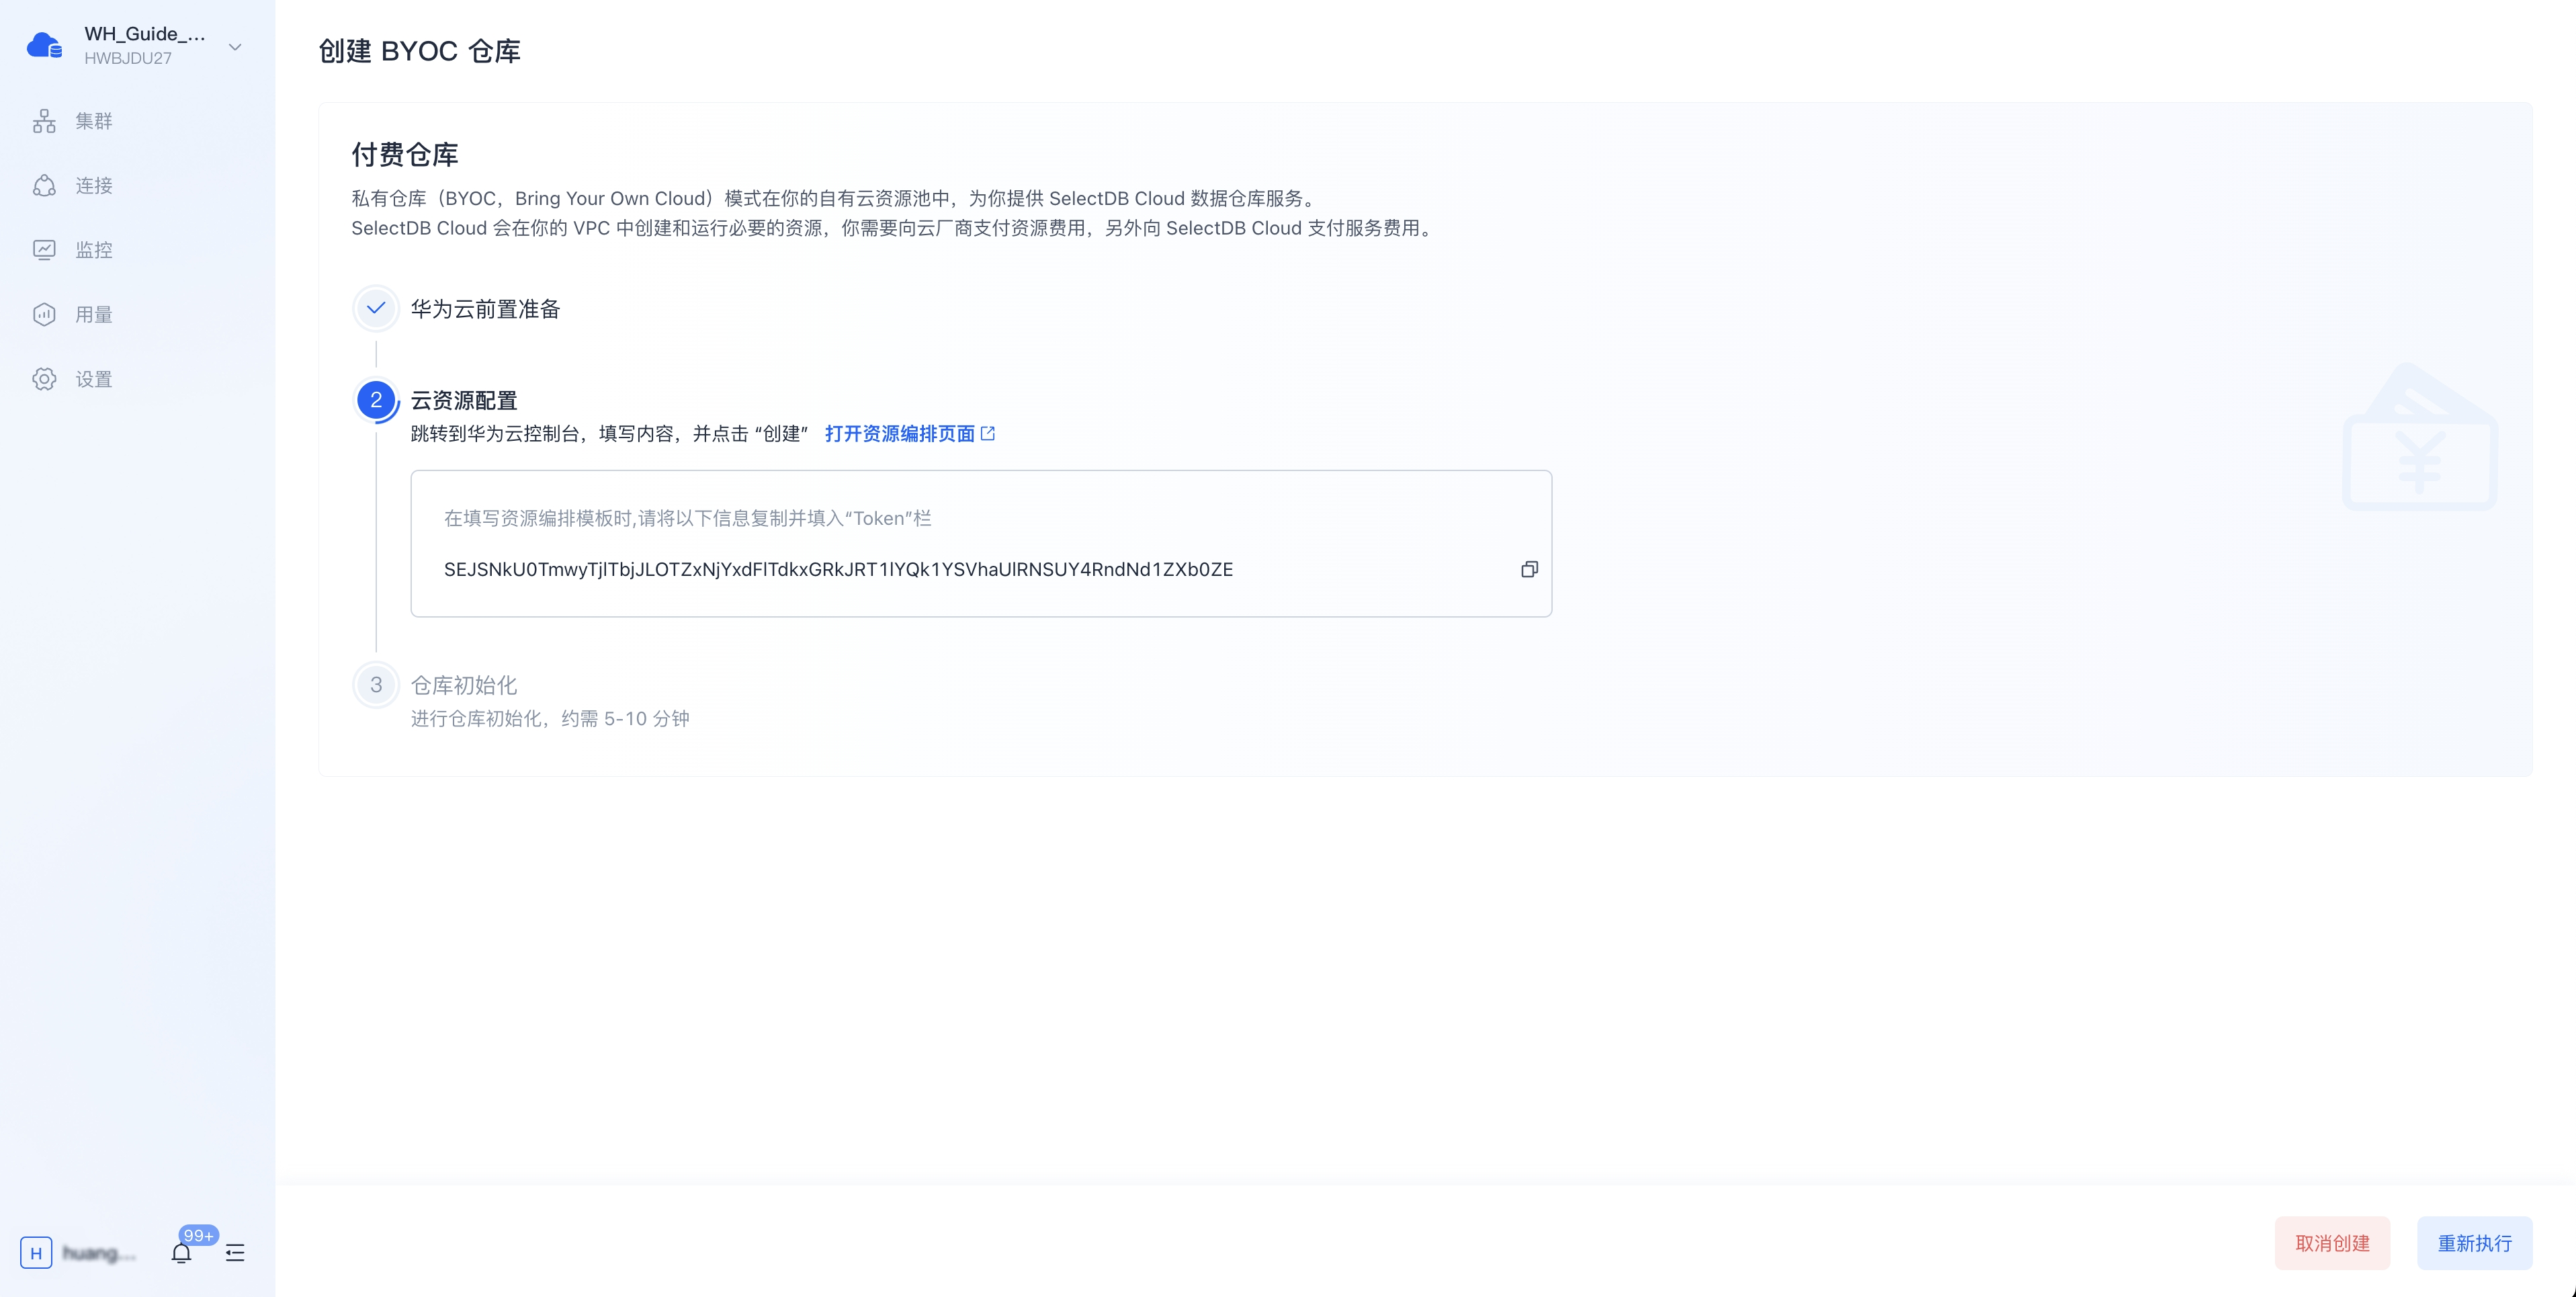The image size is (2576, 1297).
Task: Select step 3 circle 仓库初始化
Action: (376, 685)
